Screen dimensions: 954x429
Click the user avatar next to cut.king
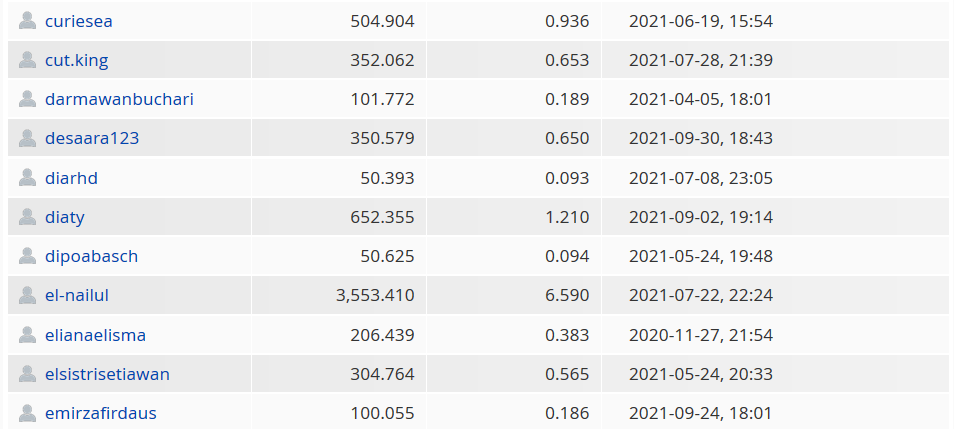coord(27,60)
